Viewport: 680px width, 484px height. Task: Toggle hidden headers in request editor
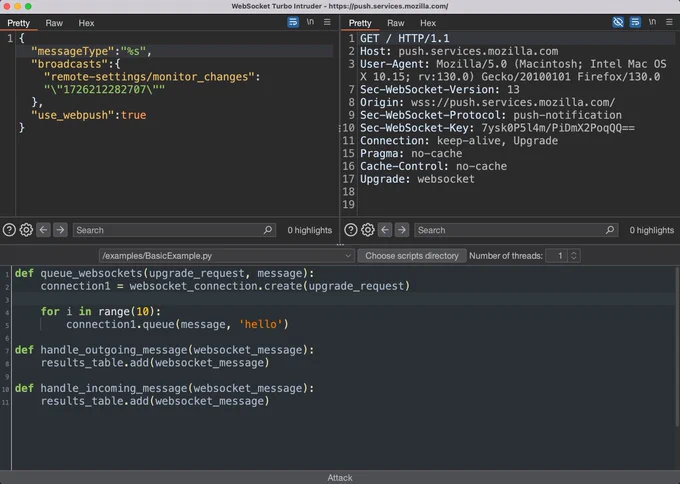[618, 22]
